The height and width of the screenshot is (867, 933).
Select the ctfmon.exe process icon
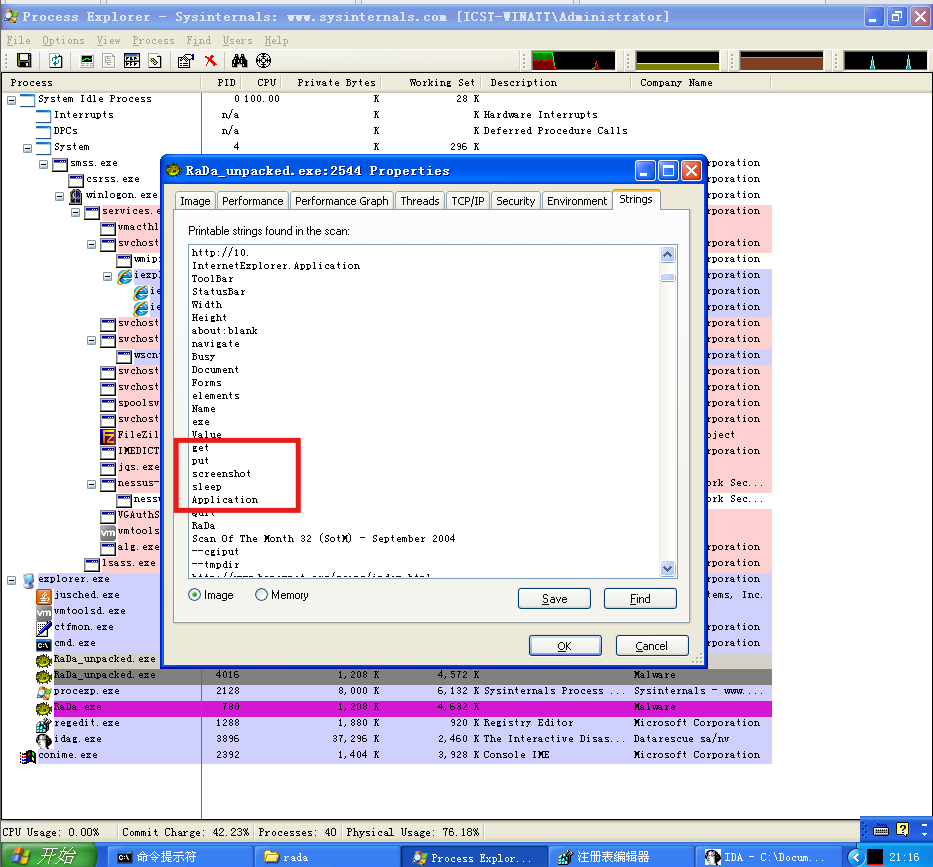coord(44,627)
